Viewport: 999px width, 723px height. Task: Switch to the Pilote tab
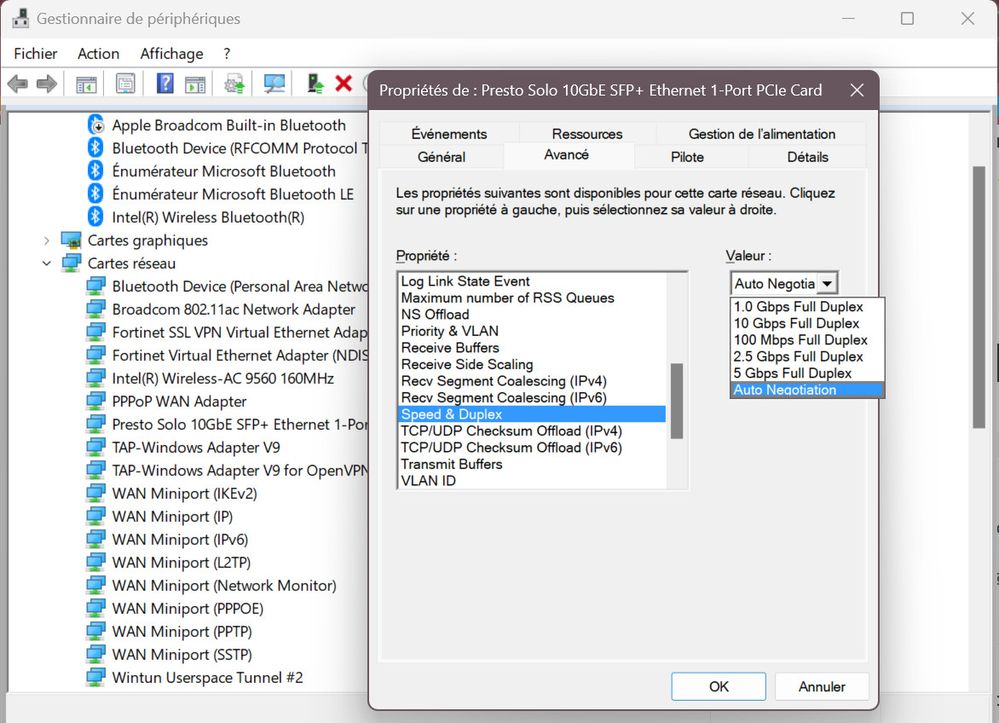pyautogui.click(x=687, y=157)
